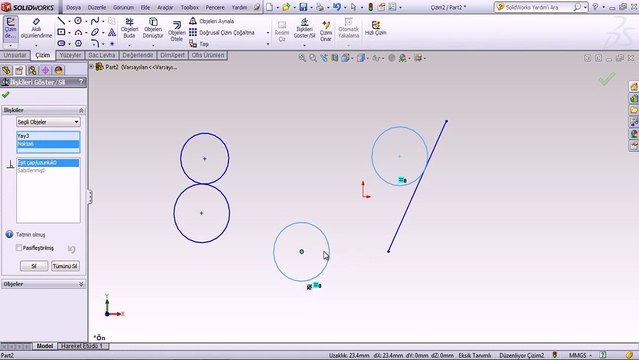Click Hızlı Çizim rapid sketch tool
Screen dimensions: 639x360
[375, 28]
